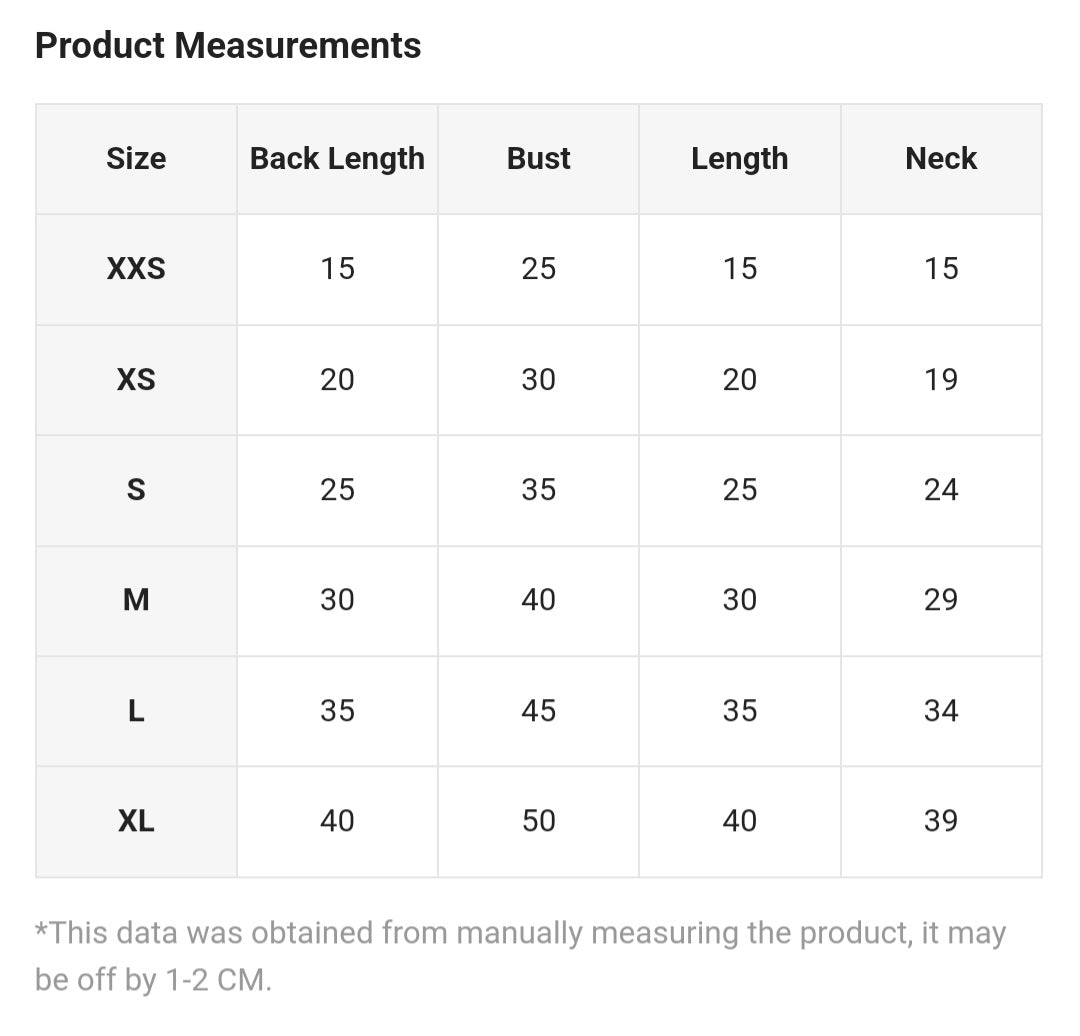This screenshot has height=1036, width=1080.
Task: Click the Back Length column header
Action: click(x=337, y=159)
